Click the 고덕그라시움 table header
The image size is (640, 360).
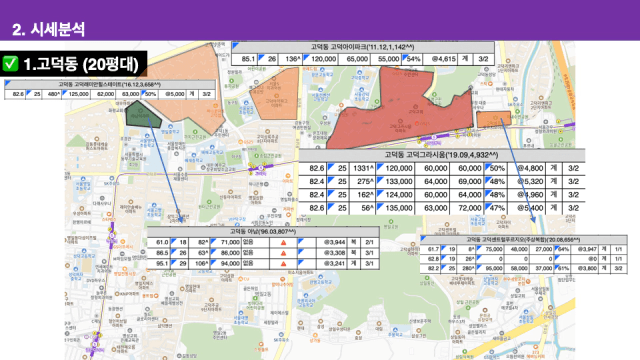tap(442, 155)
